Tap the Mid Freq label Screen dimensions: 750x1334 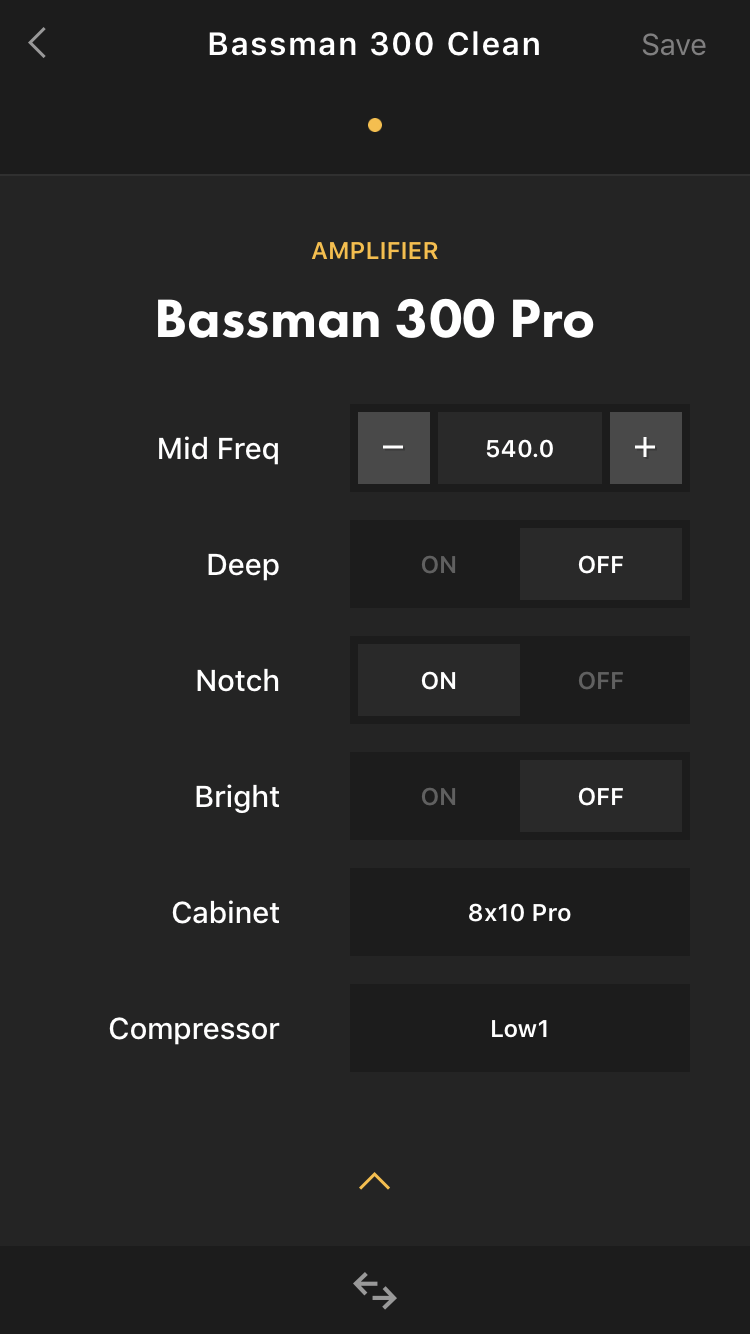[218, 449]
